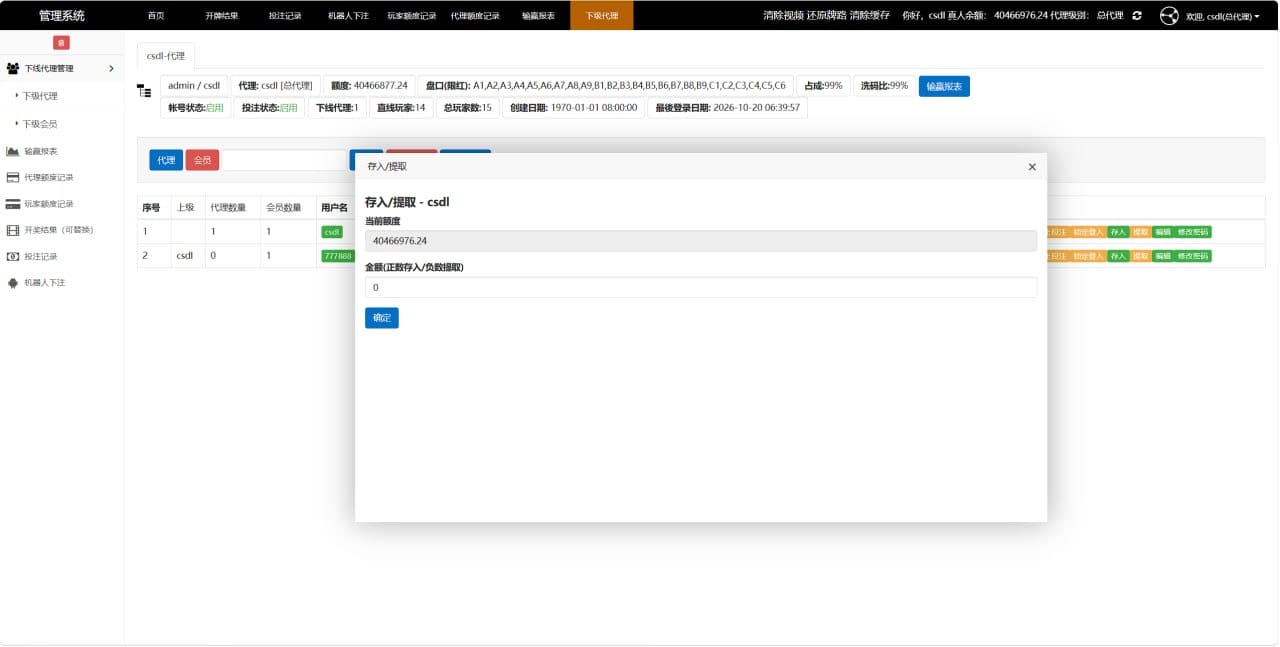Open 下级代理 in the sidebar tree
This screenshot has height=647, width=1280.
tap(40, 96)
